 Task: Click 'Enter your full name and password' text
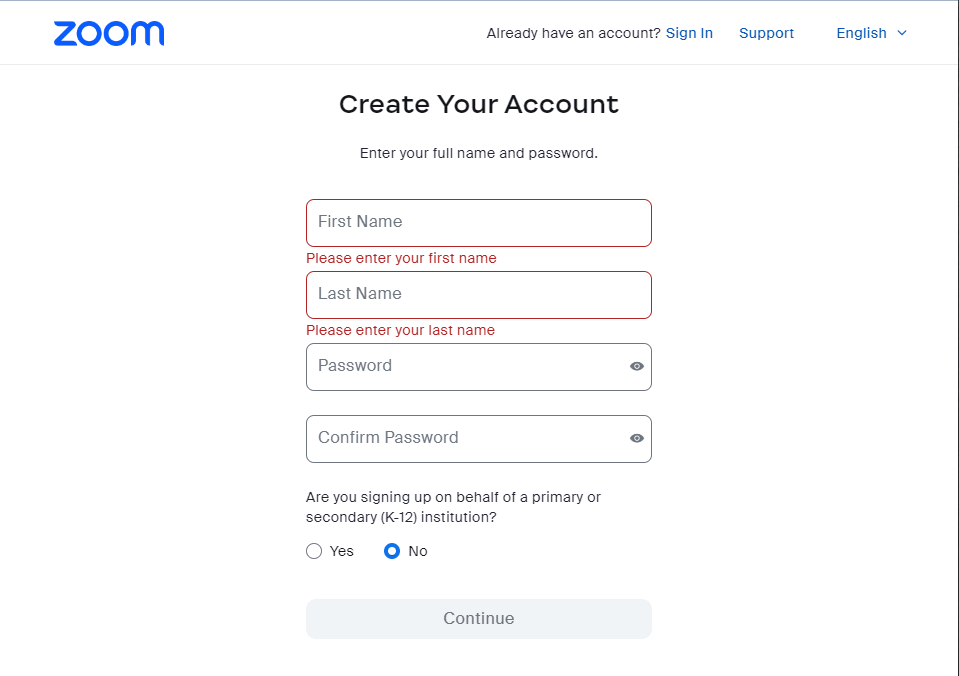pos(479,154)
